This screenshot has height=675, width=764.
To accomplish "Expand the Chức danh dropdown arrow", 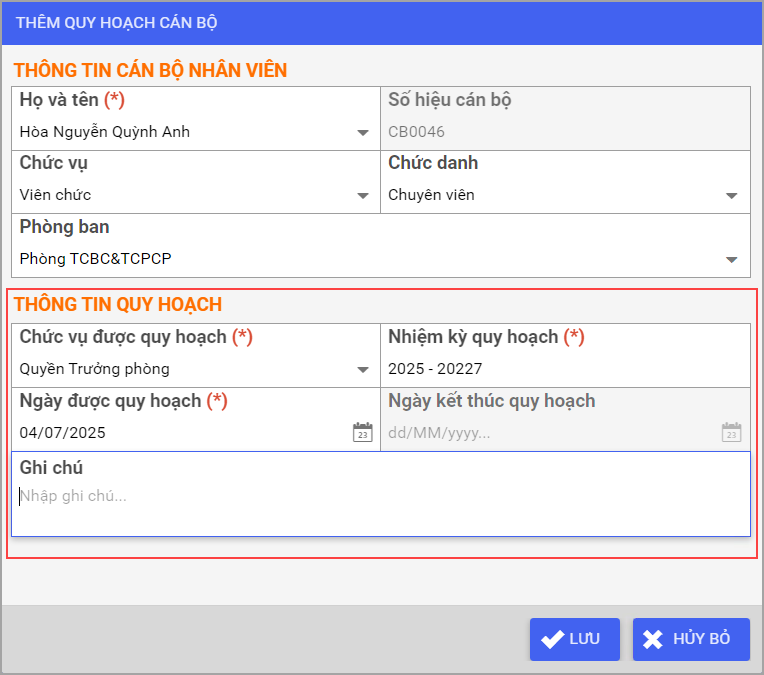I will coord(731,196).
